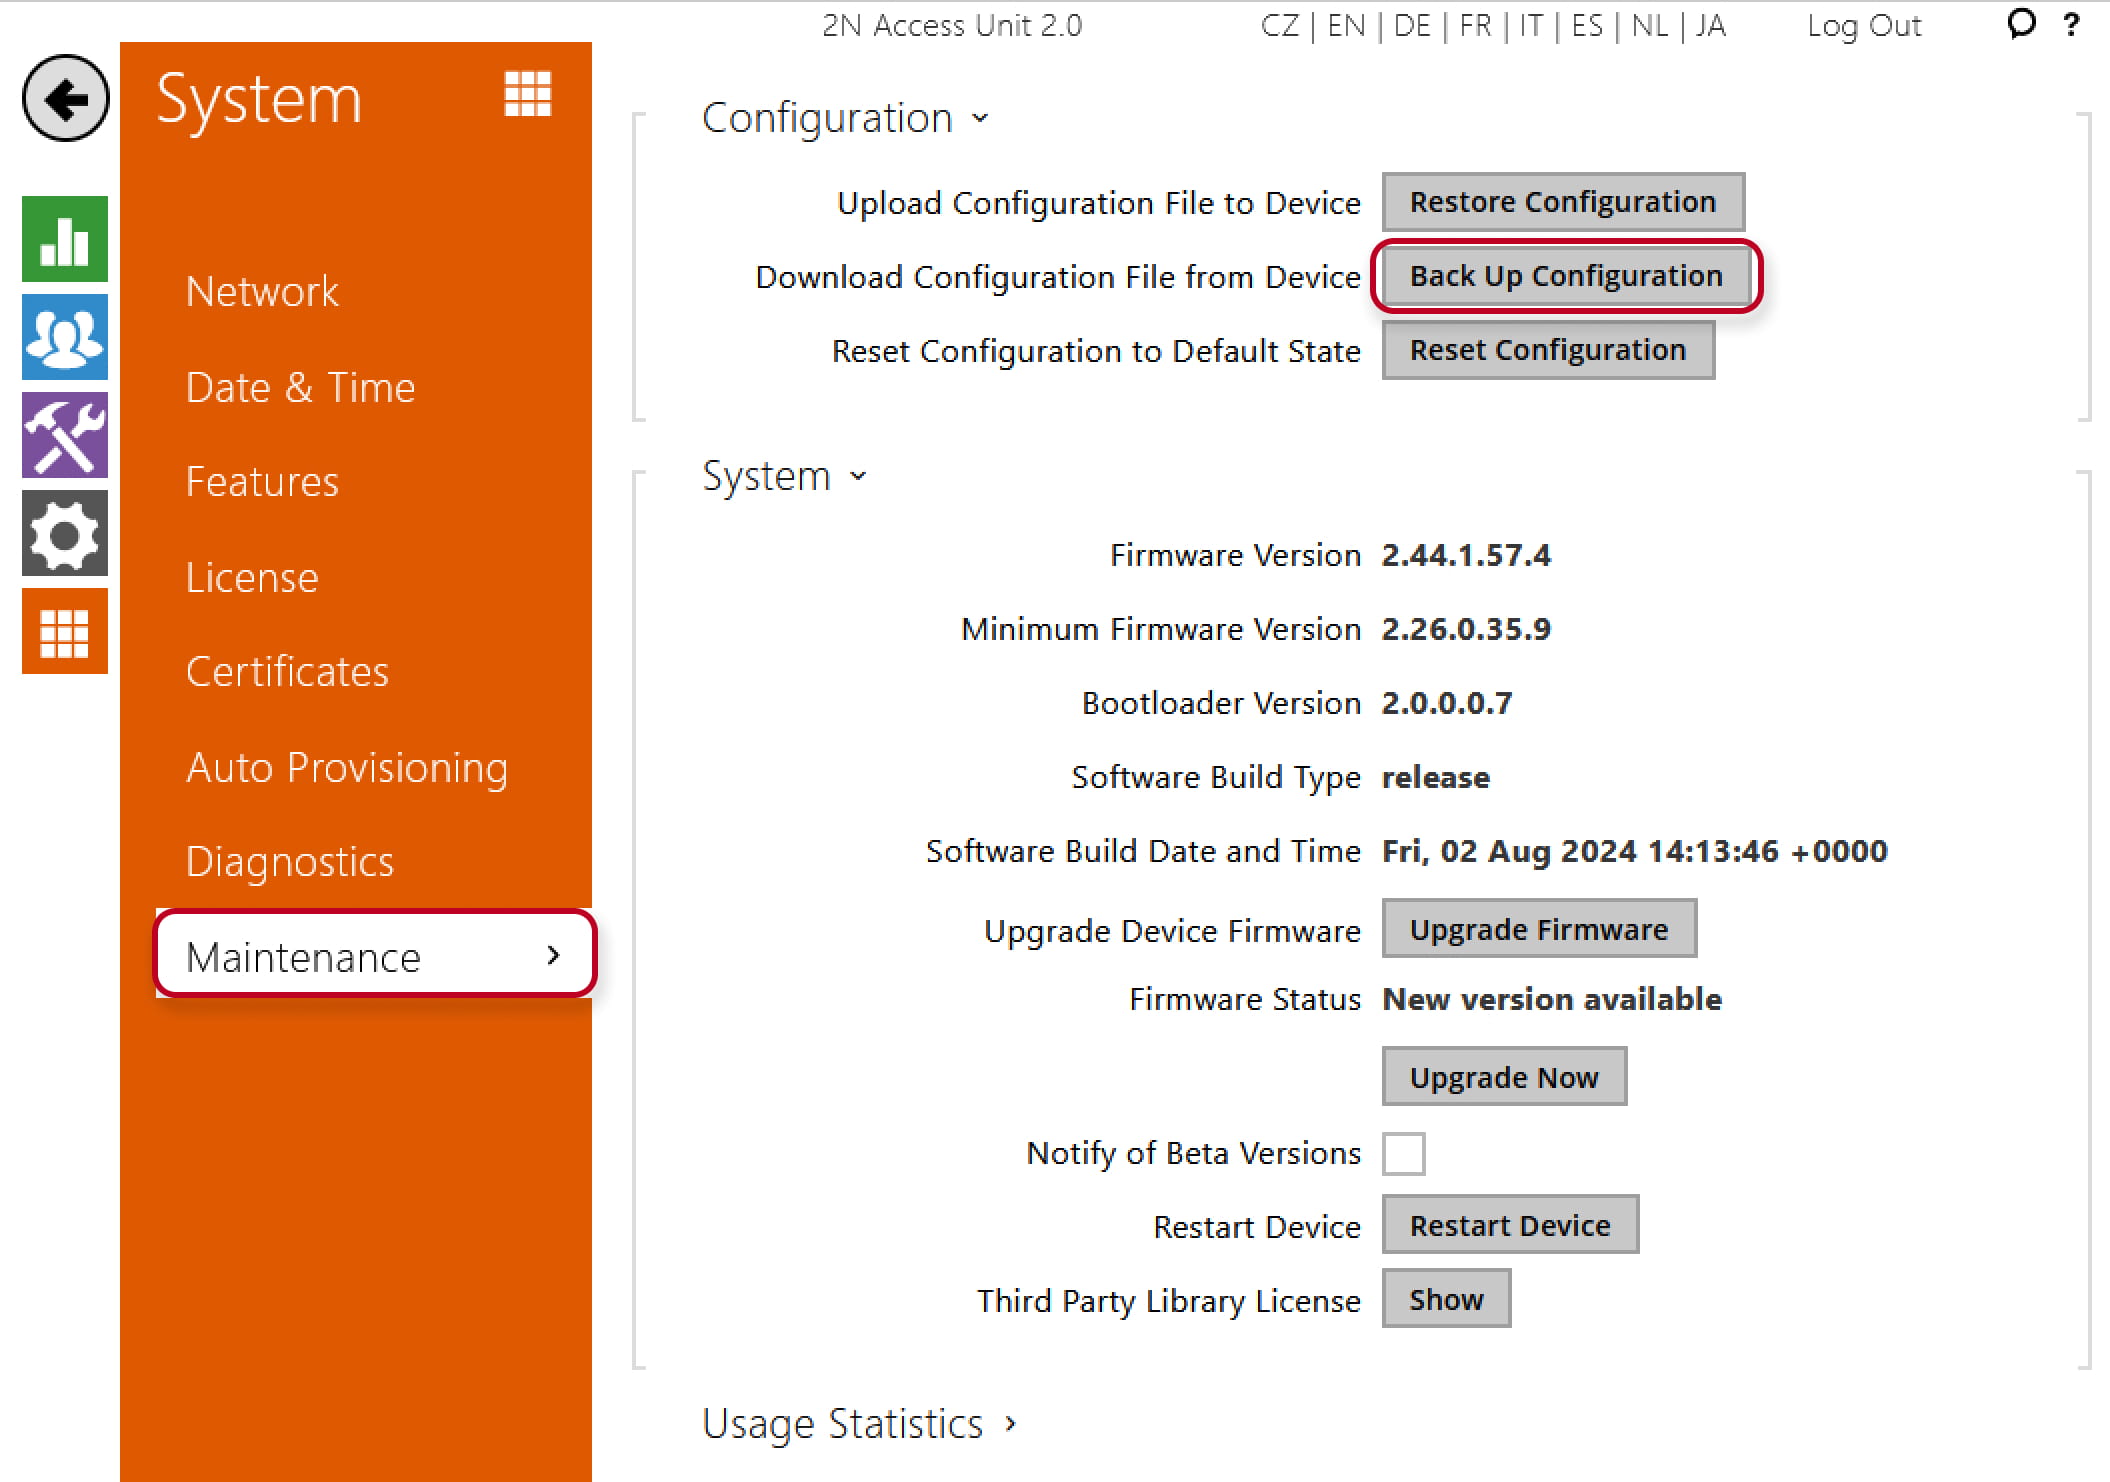Click the software build date value
Screen dimensions: 2110x1482
pyautogui.click(x=1635, y=851)
